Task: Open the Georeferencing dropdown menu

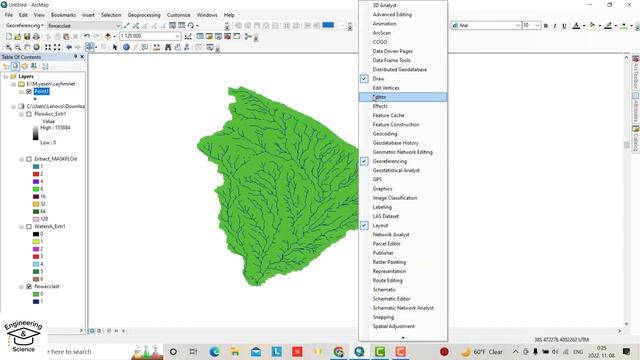Action: coord(24,25)
